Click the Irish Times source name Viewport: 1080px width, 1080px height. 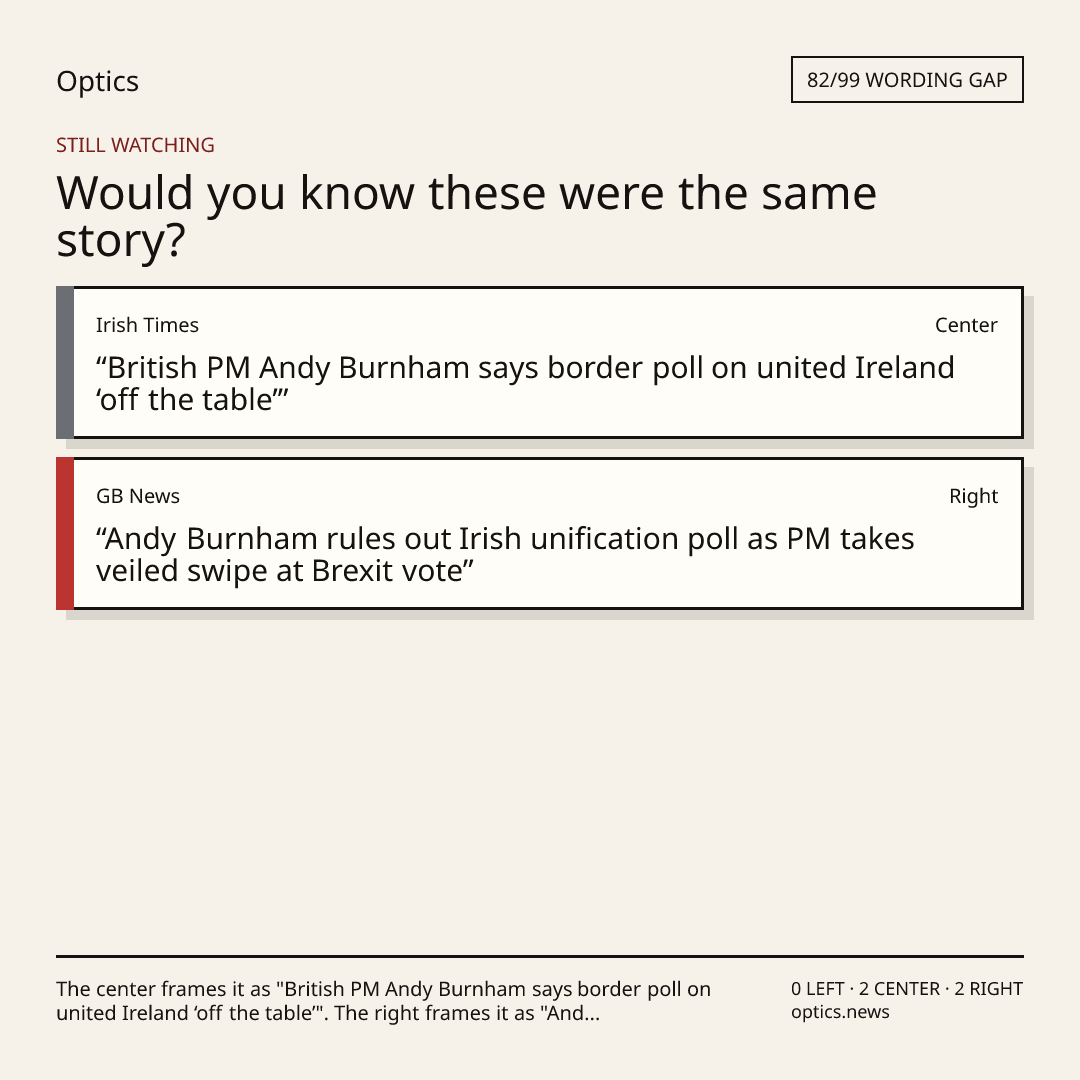147,325
